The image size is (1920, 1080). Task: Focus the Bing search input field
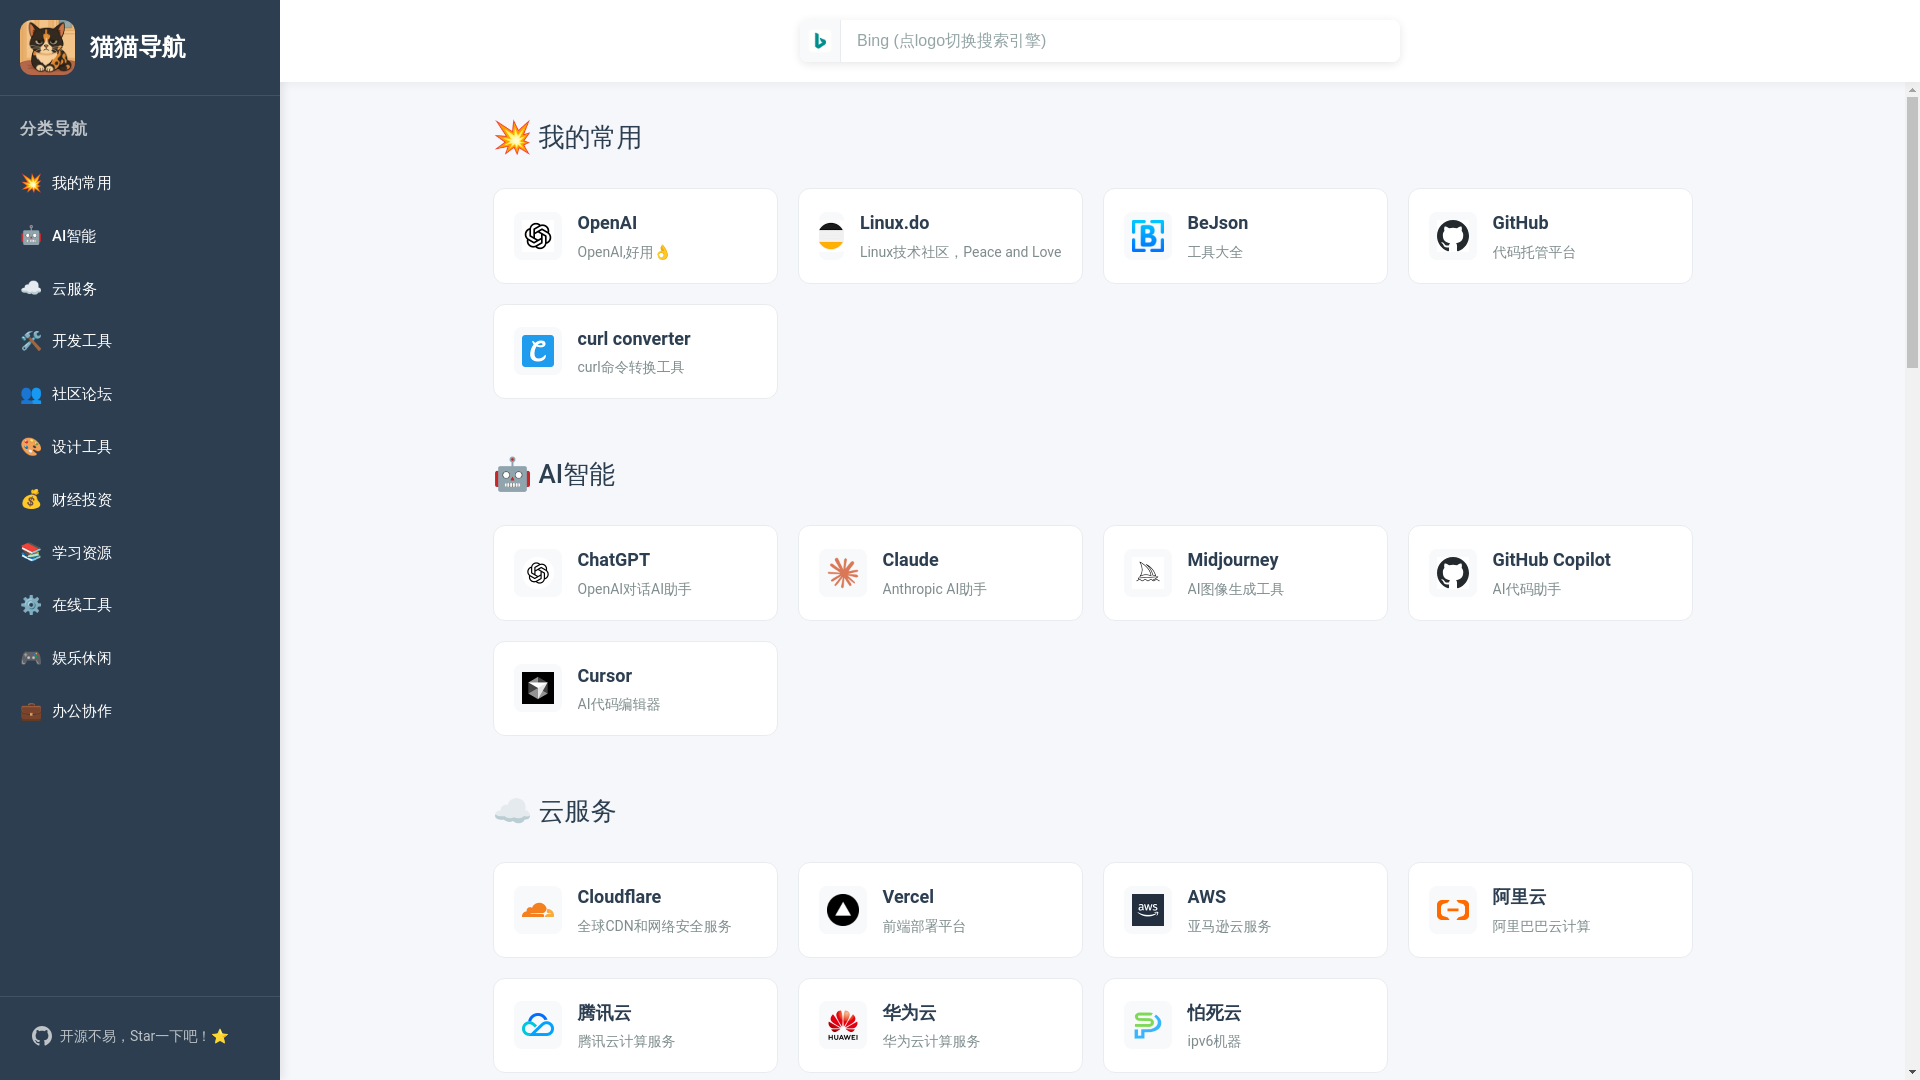coord(1120,41)
